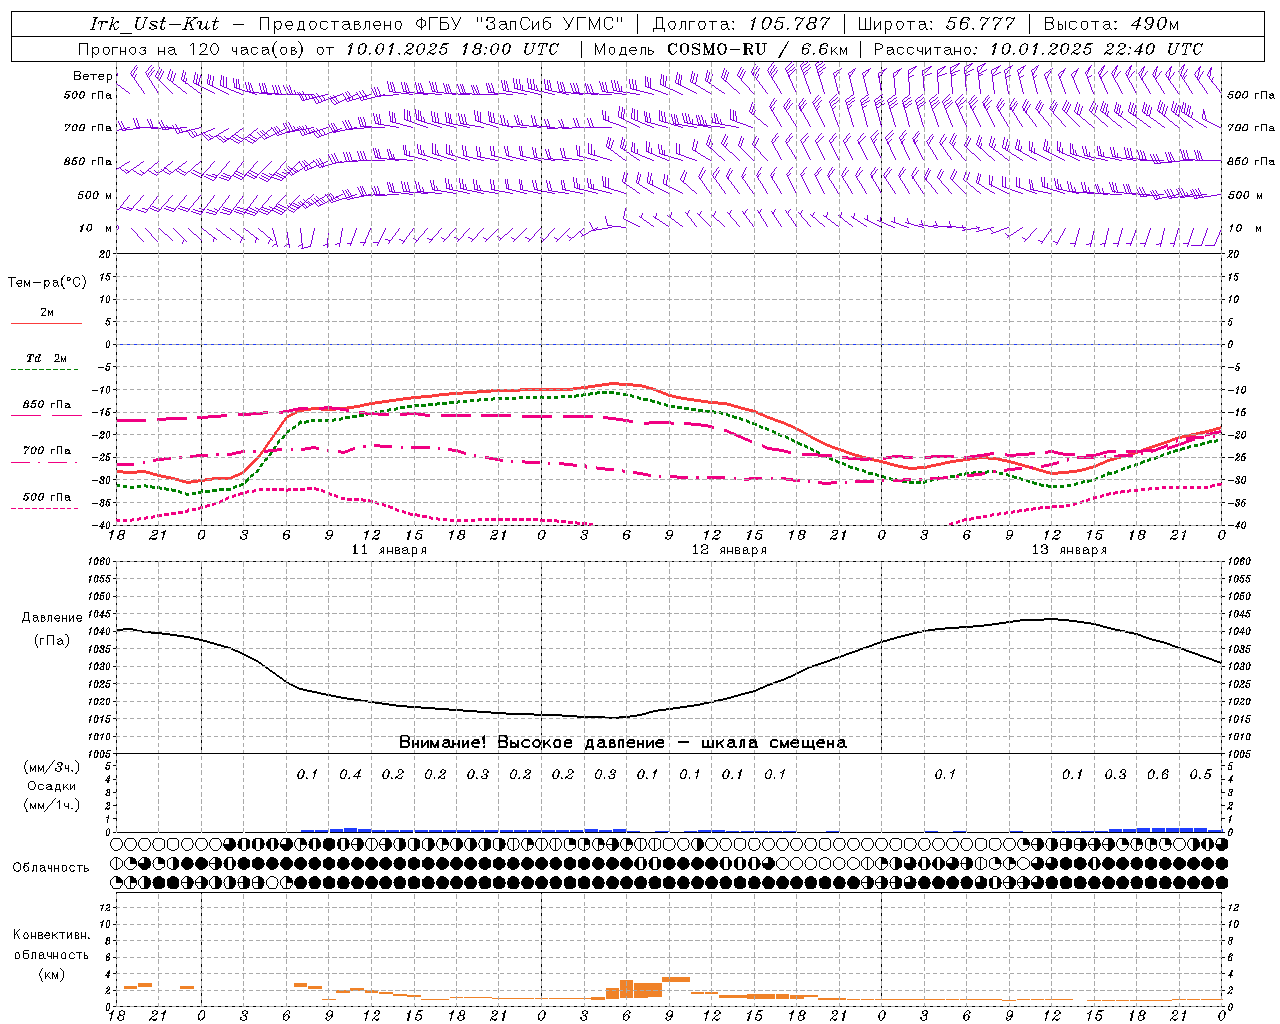Click the 10 м wind level label on left
1280x1024 pixels.
(96, 229)
